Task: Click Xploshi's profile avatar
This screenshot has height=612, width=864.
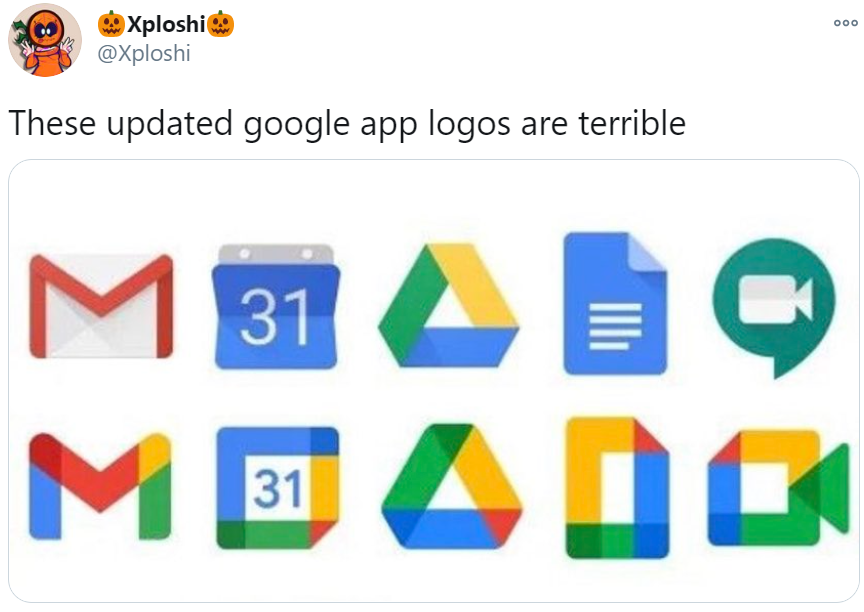Action: coord(48,42)
